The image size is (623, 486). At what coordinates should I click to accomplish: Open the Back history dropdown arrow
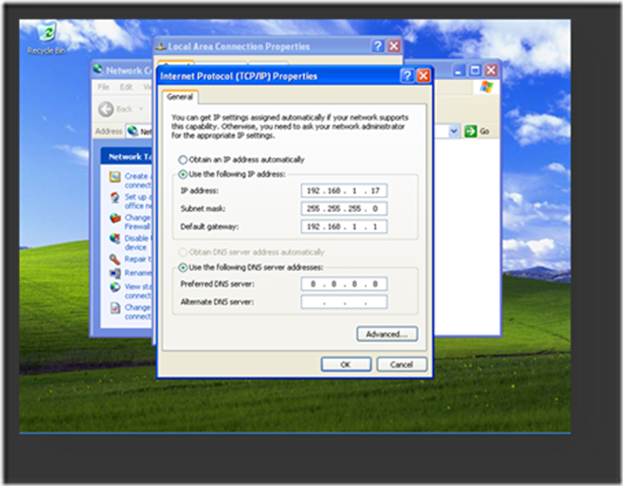point(141,109)
